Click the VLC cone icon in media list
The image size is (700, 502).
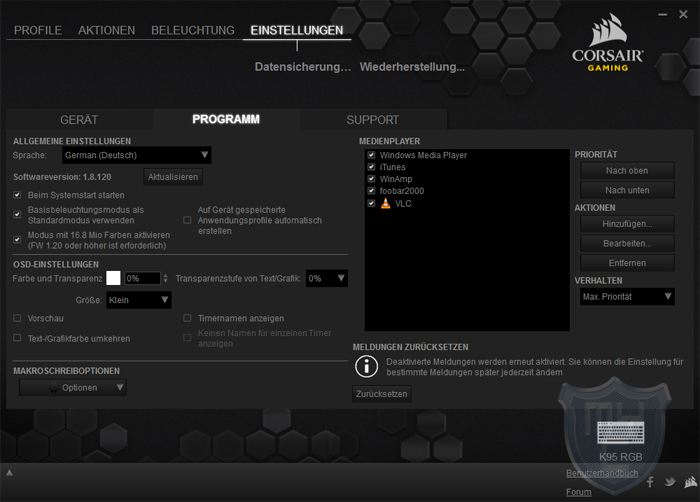pos(386,203)
